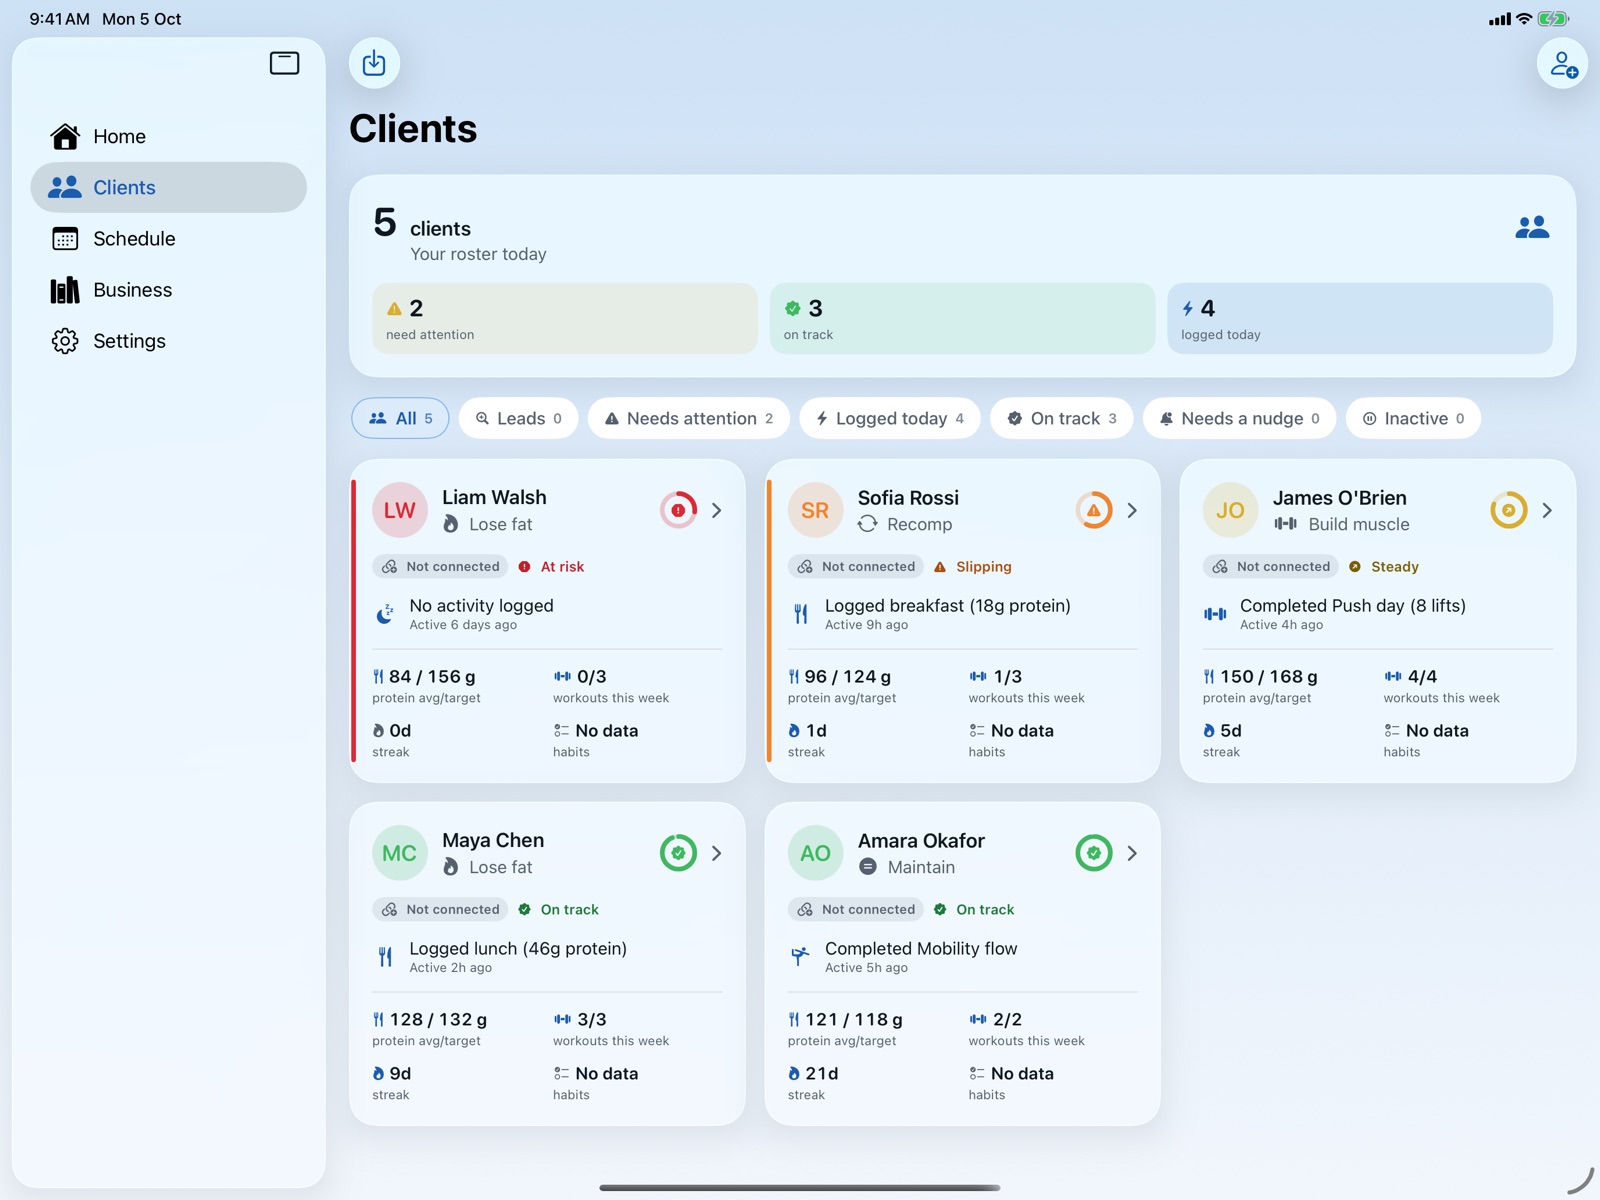This screenshot has width=1600, height=1200.
Task: Filter by On track chip
Action: [x=1061, y=418]
